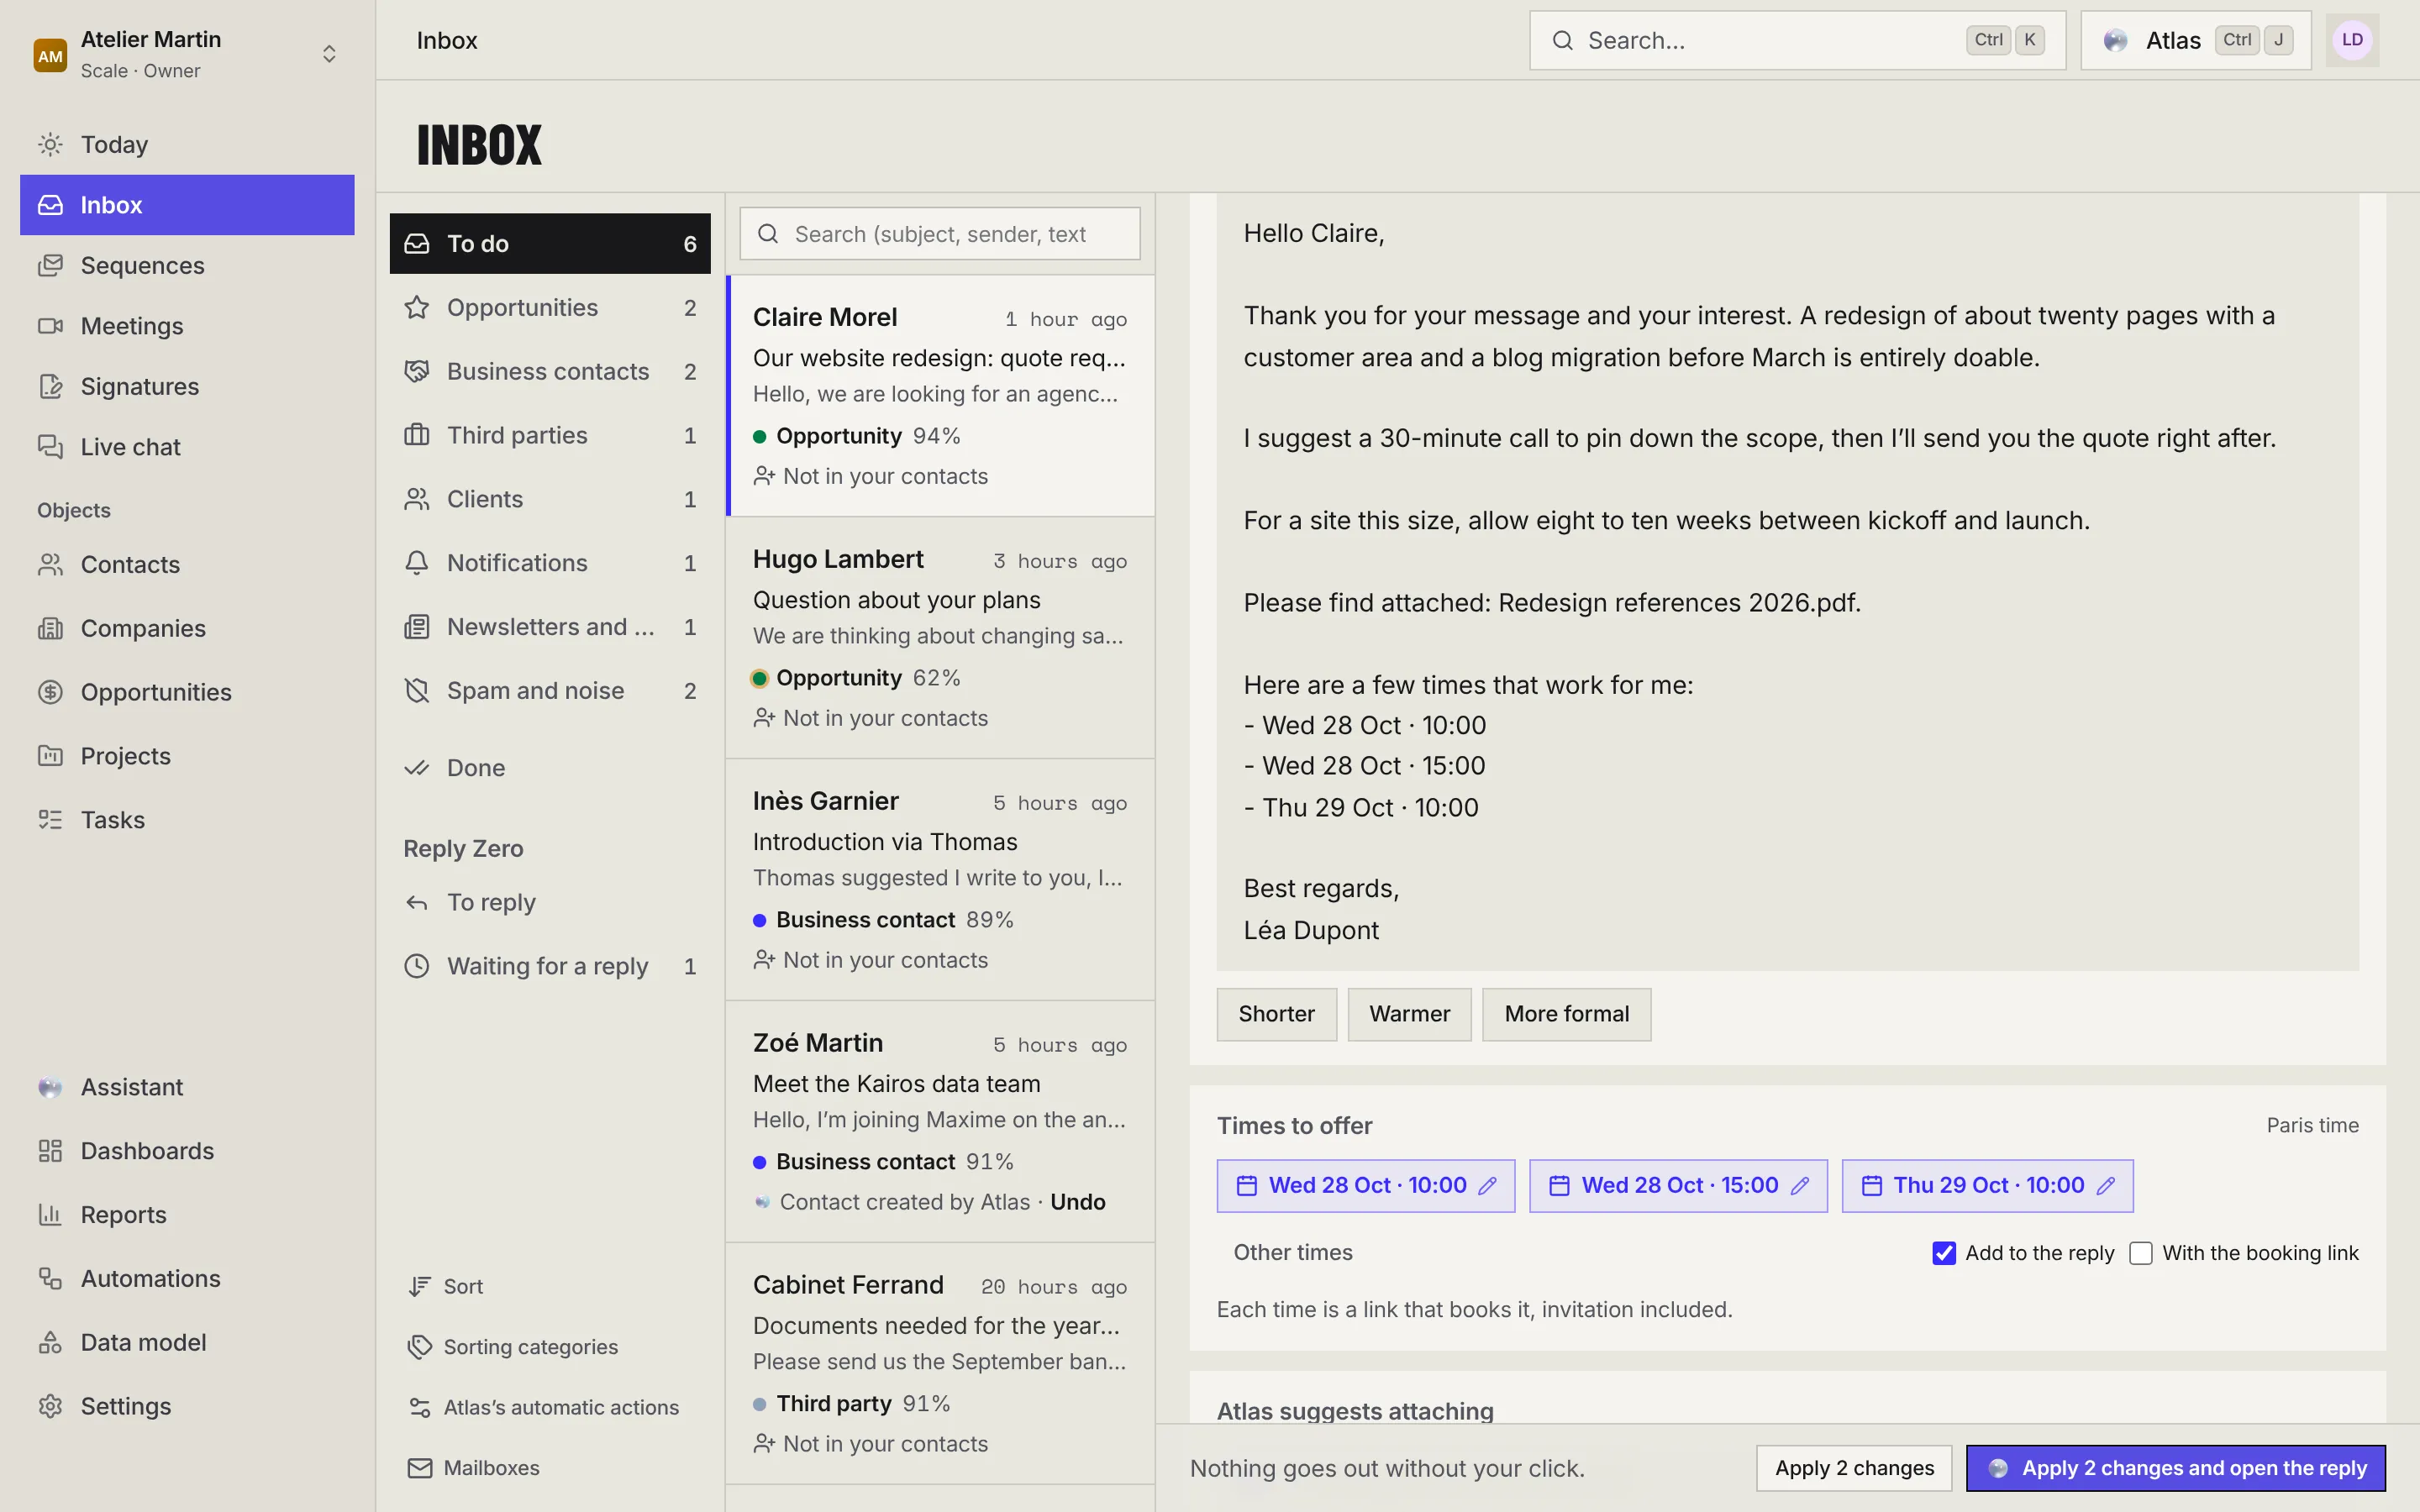Uncheck Add to the reply

click(x=1944, y=1253)
